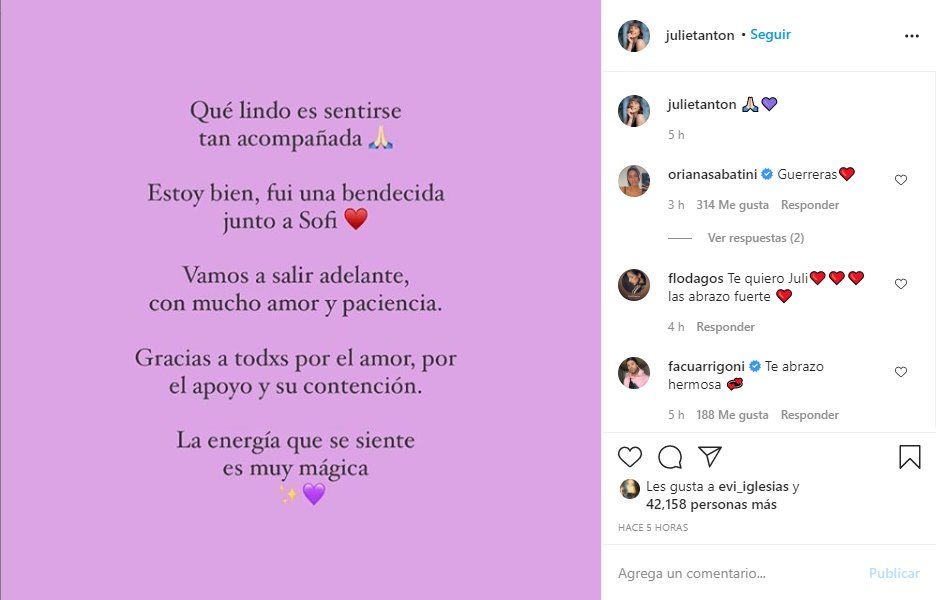This screenshot has height=600, width=936.
Task: Share post using paper plane icon
Action: [710, 456]
